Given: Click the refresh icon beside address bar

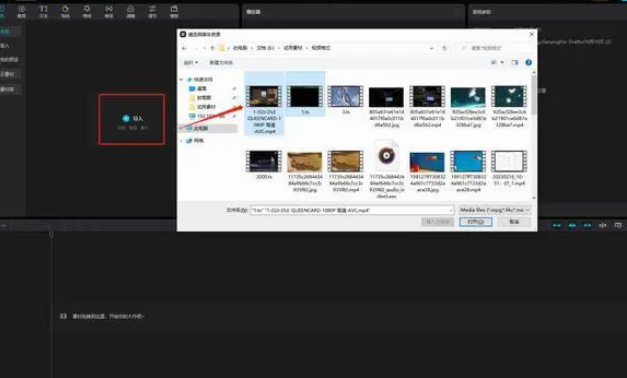Looking at the screenshot, I should pyautogui.click(x=444, y=48).
